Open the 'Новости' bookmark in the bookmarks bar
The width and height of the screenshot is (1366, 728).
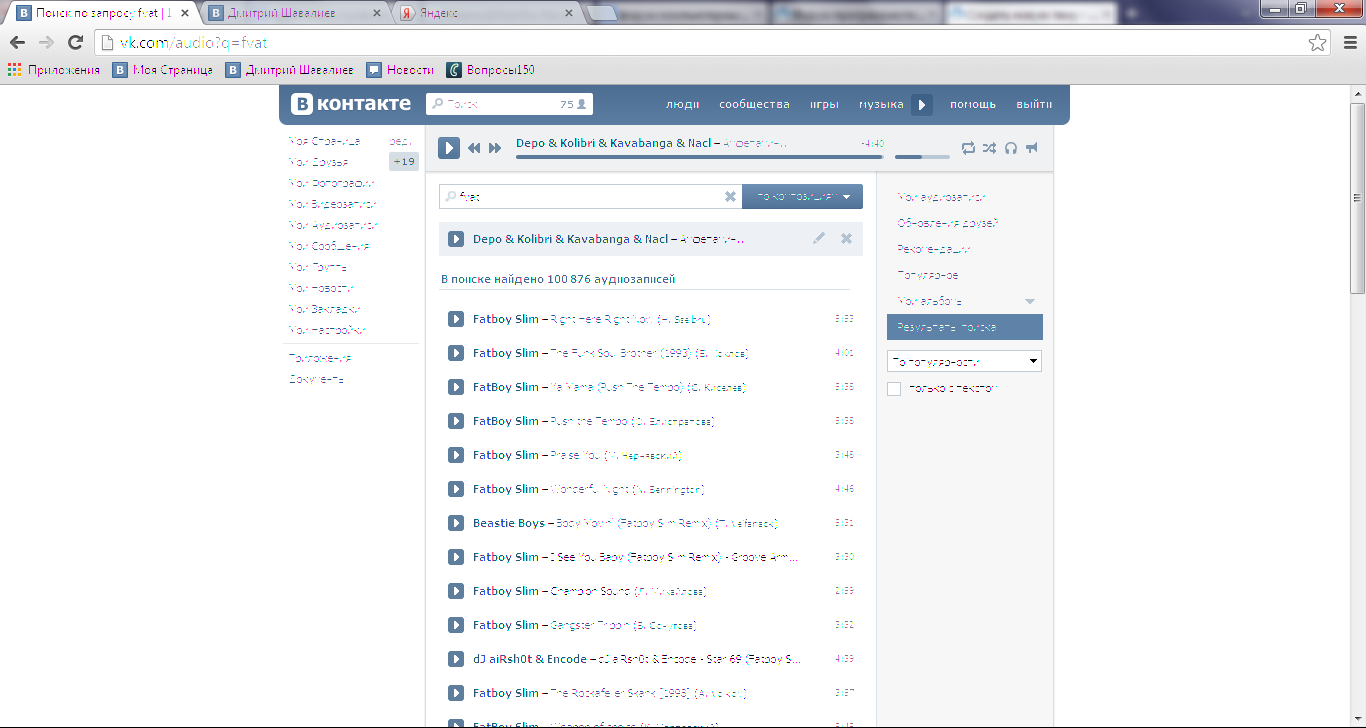click(400, 70)
